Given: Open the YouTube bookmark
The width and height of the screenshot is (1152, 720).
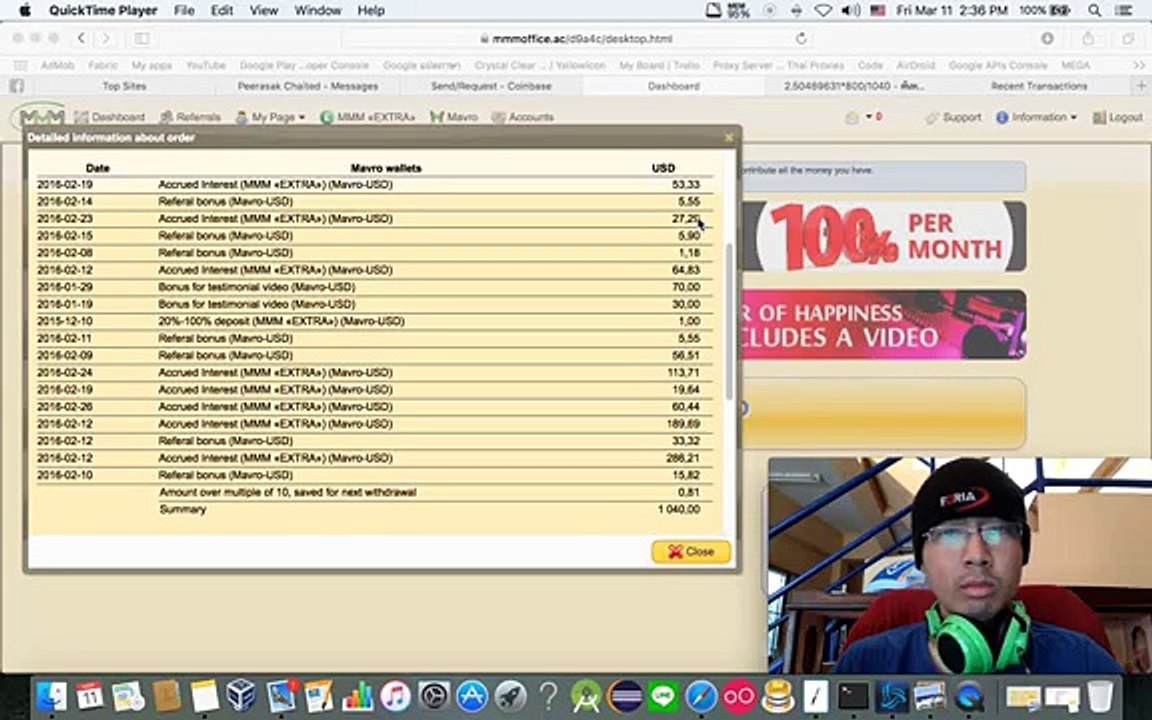Looking at the screenshot, I should 206,65.
